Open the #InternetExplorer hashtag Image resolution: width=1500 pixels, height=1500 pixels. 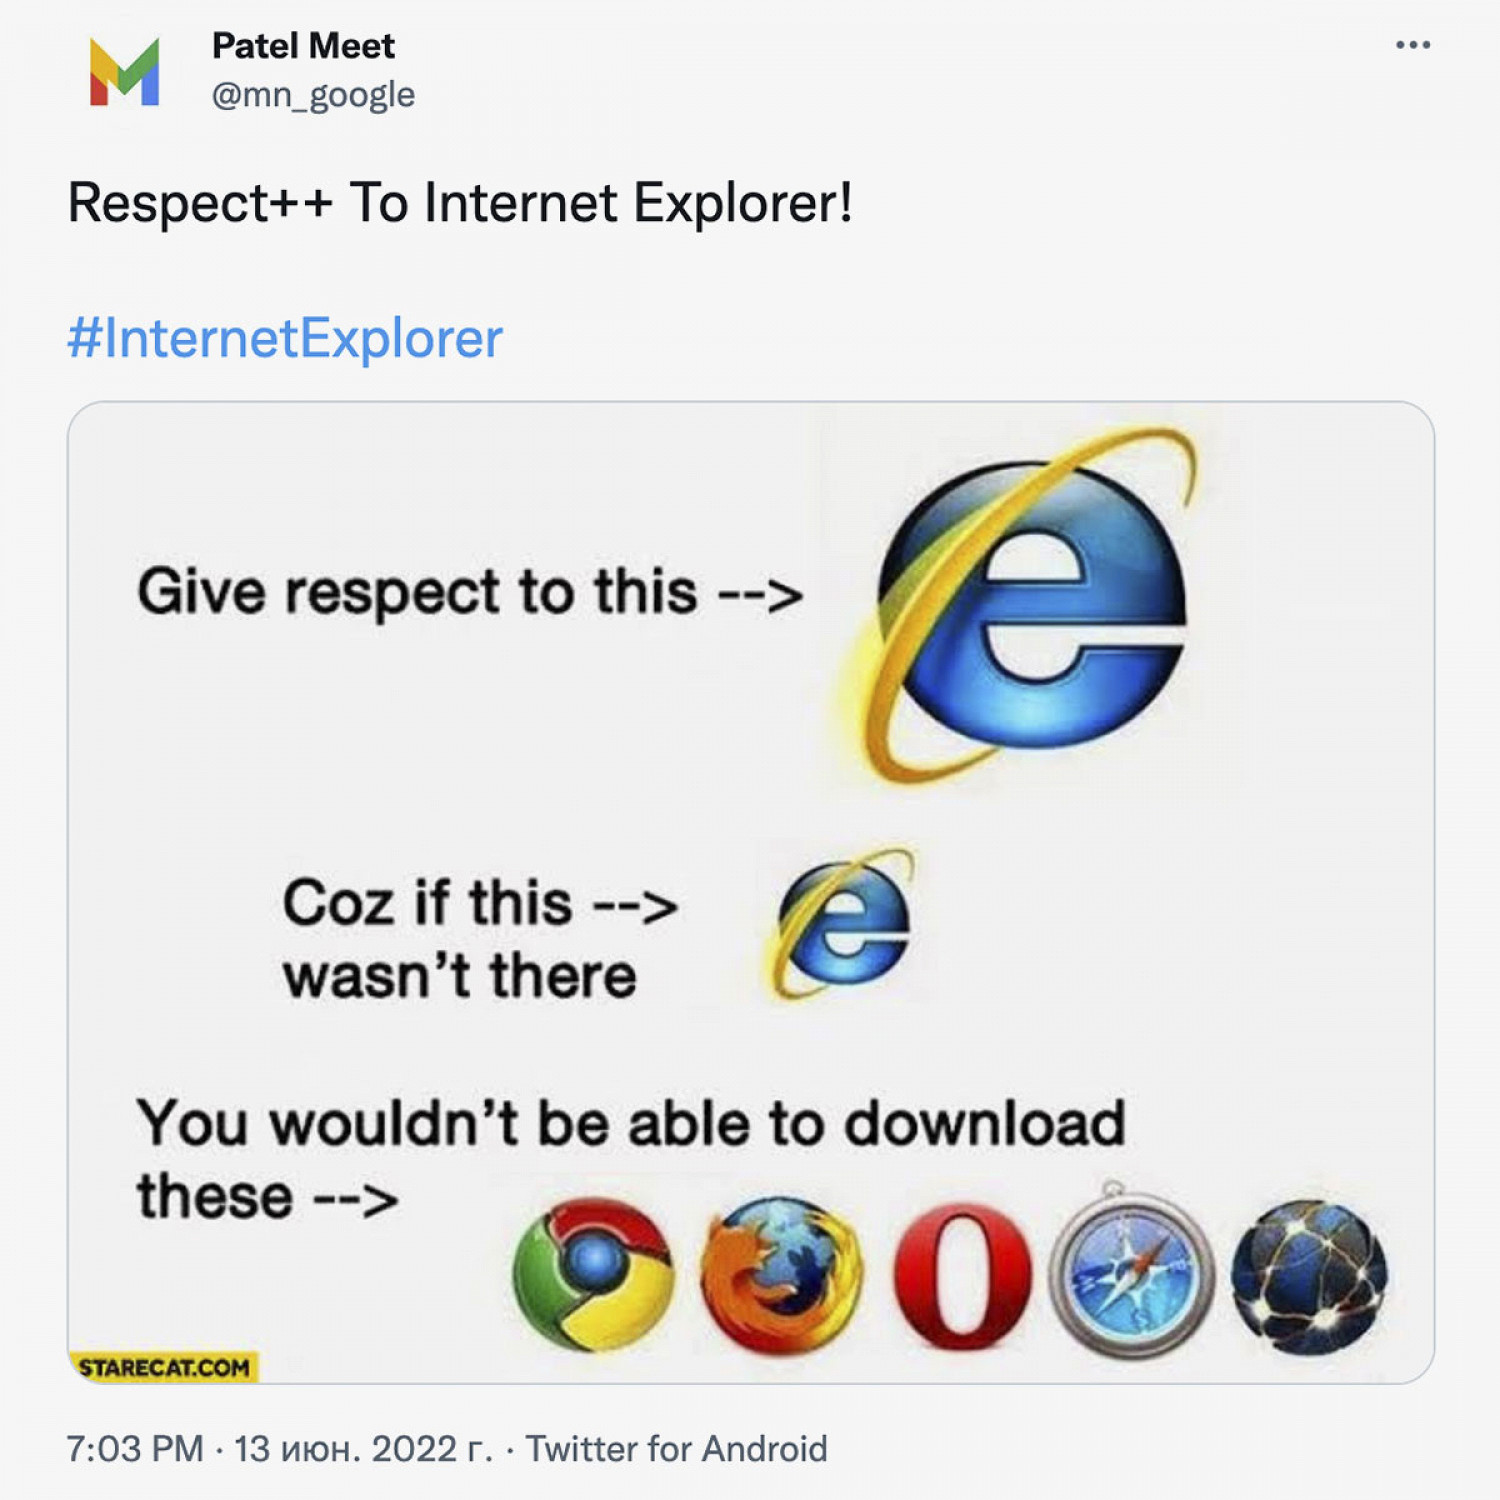285,338
